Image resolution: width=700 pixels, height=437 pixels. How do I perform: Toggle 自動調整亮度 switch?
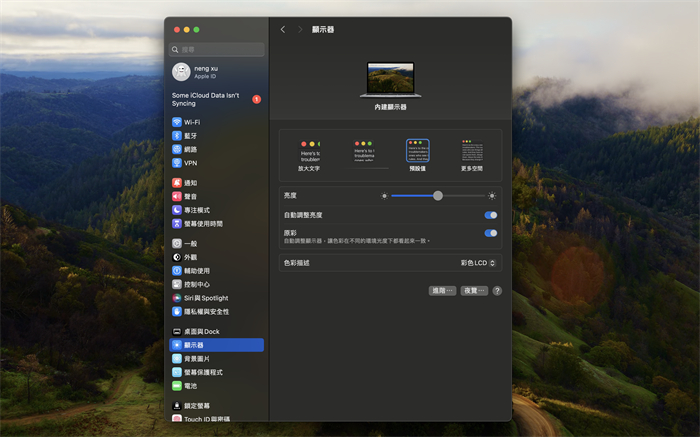[490, 215]
